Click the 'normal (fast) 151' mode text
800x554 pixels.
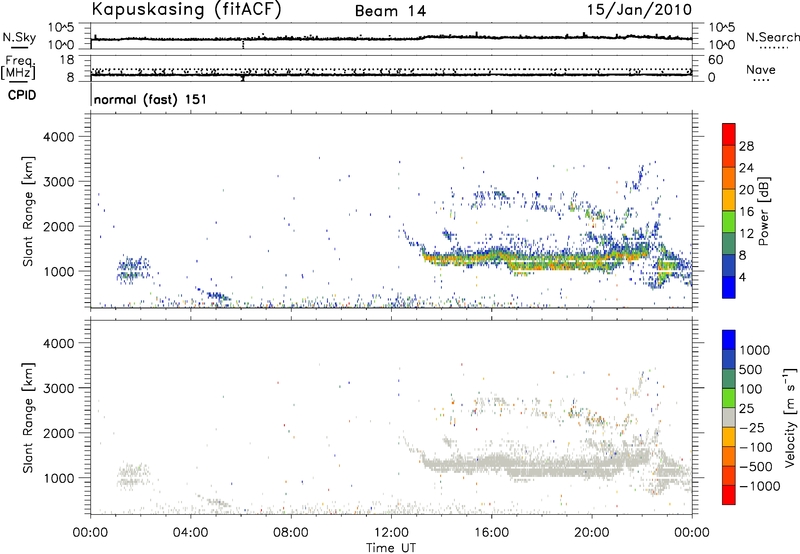coord(150,99)
